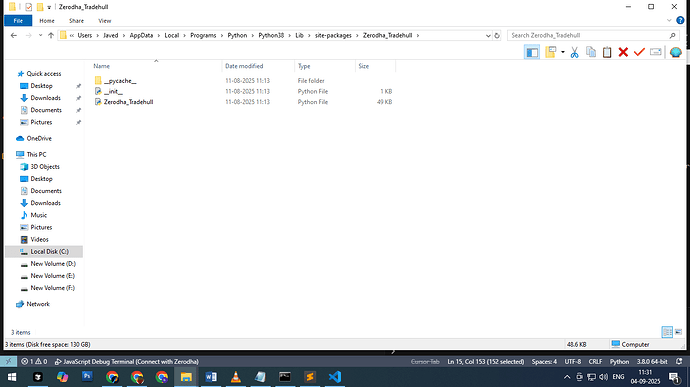Click Ln 15, Col 153 status item
690x387 pixels.
point(485,361)
